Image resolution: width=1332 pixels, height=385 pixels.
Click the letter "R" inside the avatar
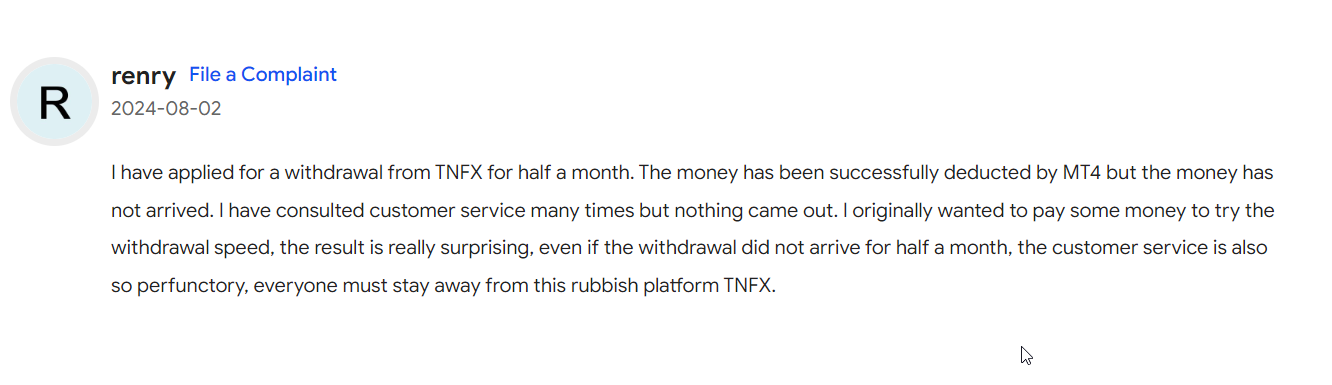pyautogui.click(x=54, y=103)
